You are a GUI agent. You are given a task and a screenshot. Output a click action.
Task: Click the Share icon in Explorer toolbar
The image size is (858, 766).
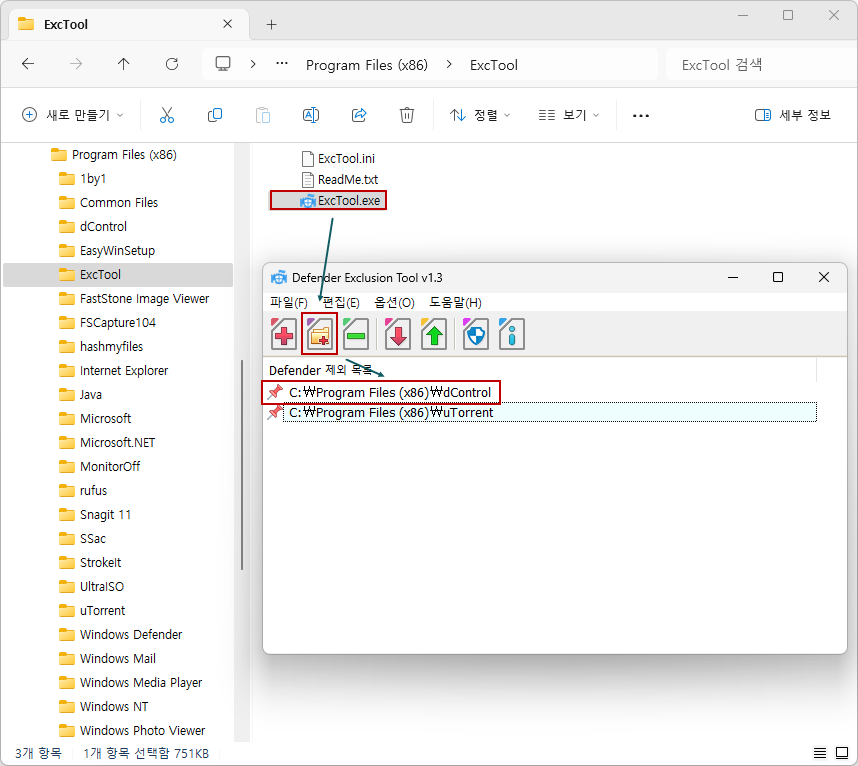(x=359, y=115)
